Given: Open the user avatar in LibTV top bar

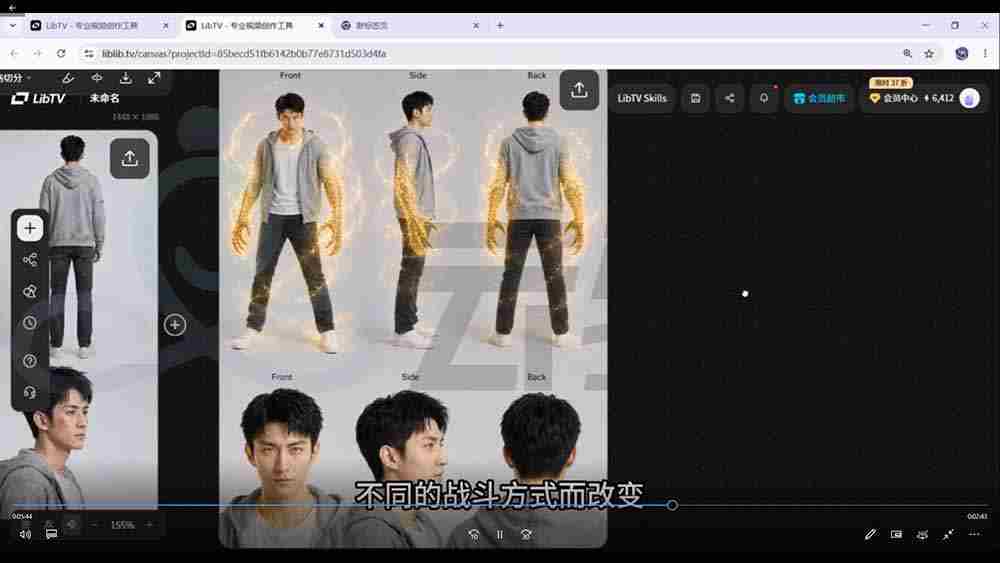Looking at the screenshot, I should (x=969, y=98).
